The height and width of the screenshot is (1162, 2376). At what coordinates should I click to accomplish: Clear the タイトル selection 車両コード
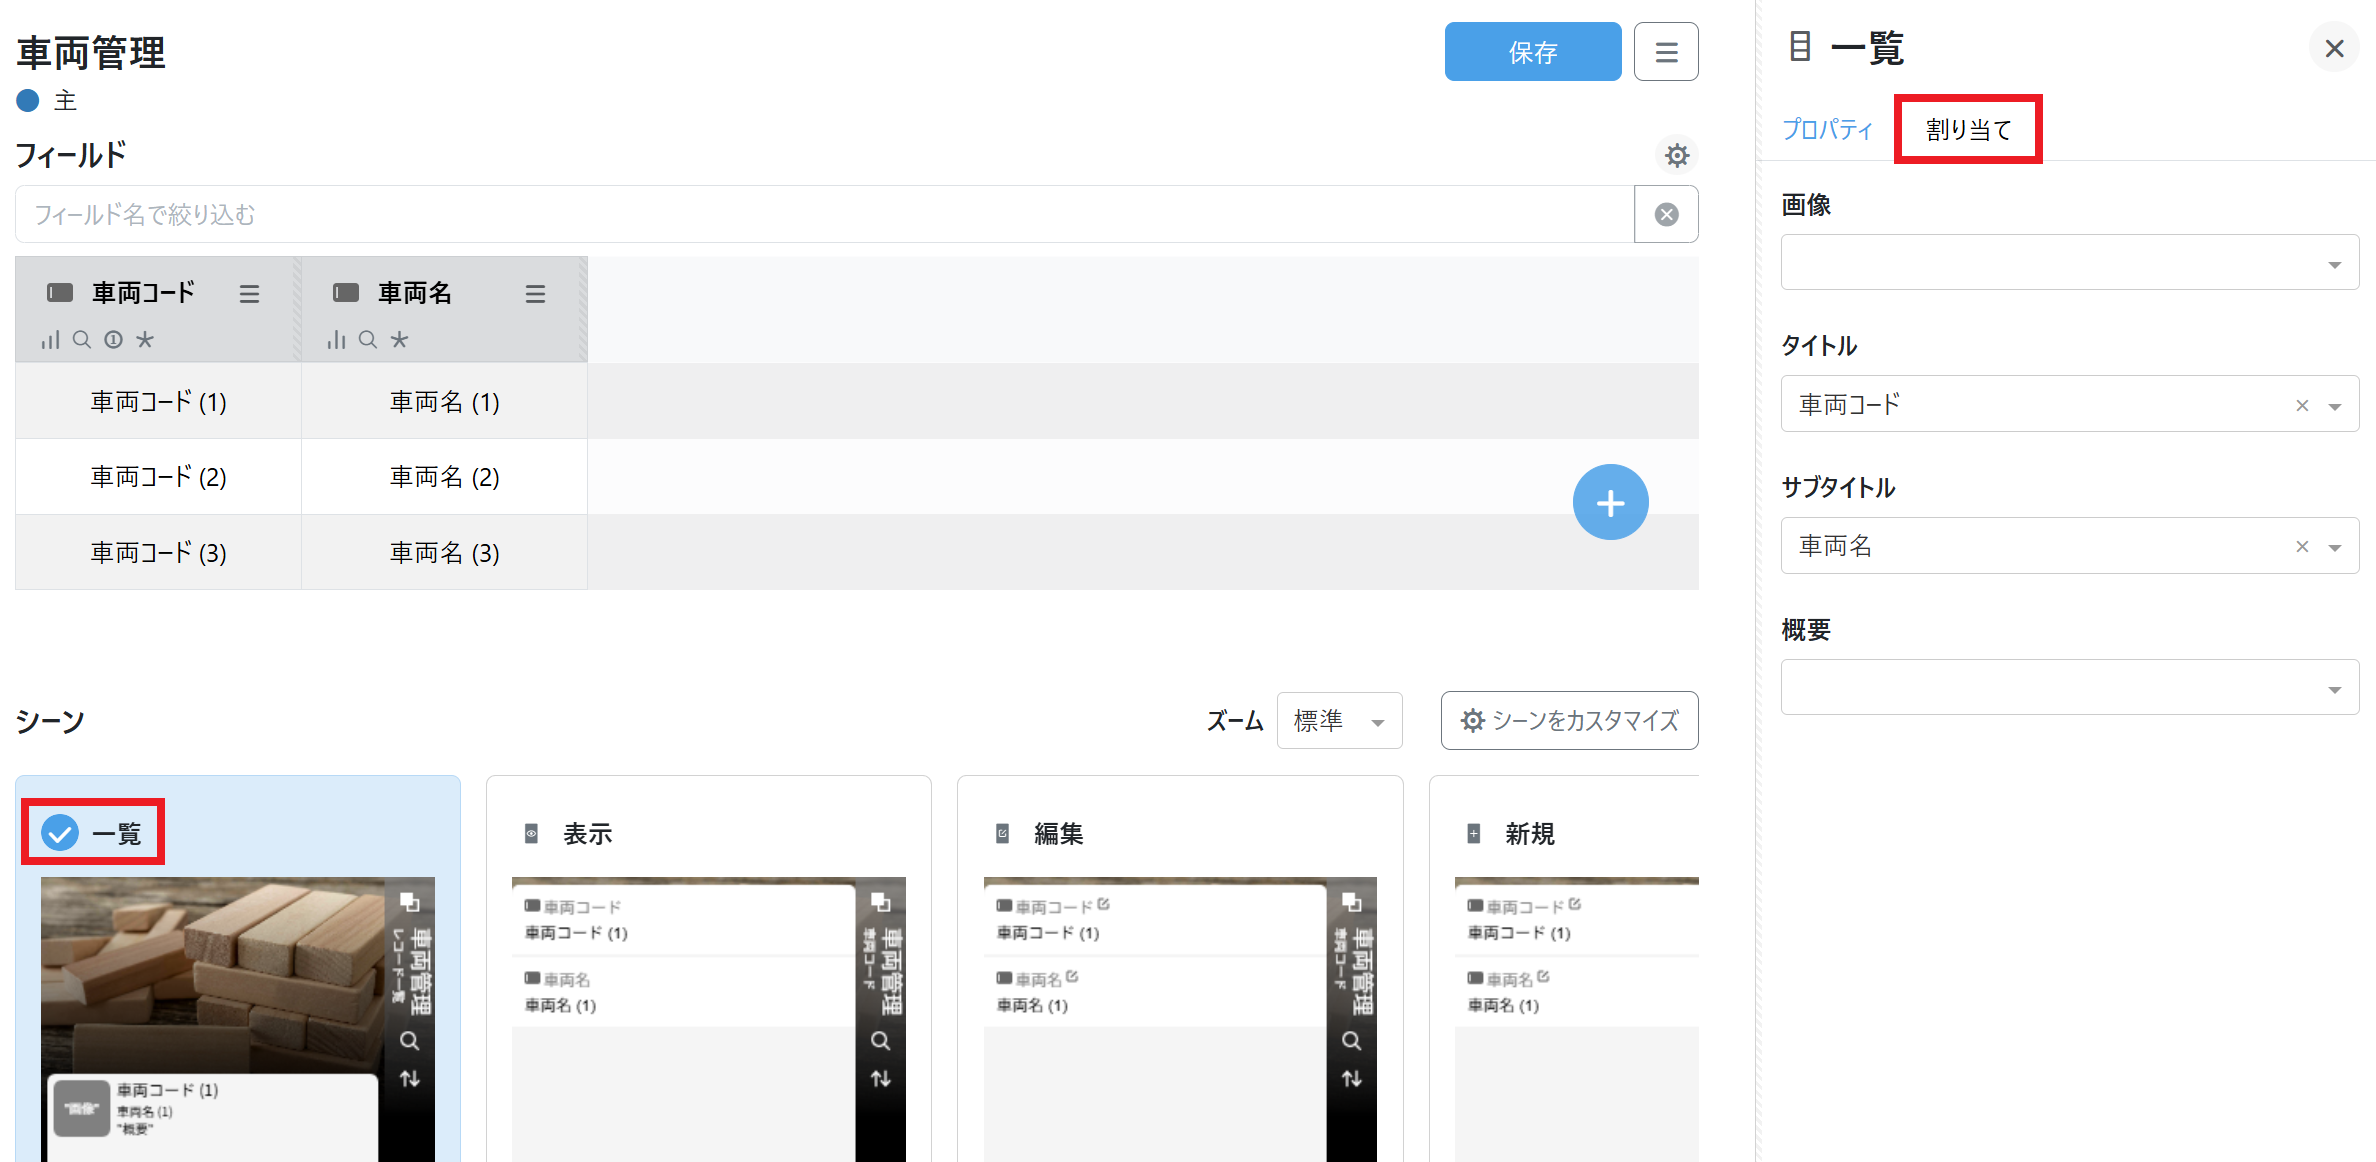click(x=2302, y=405)
